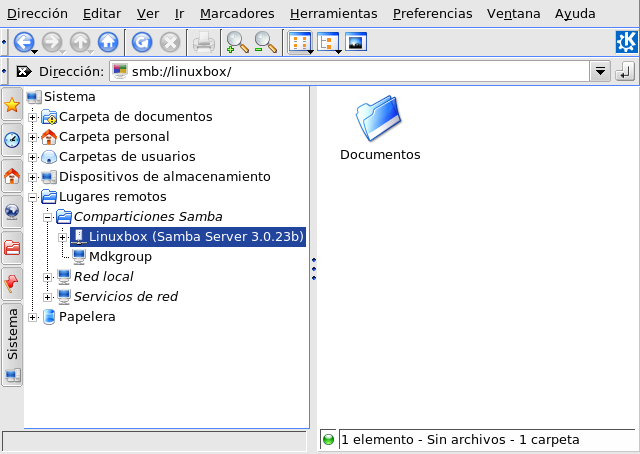
Task: Open the bookmarks star sidebar panel
Action: tap(12, 105)
